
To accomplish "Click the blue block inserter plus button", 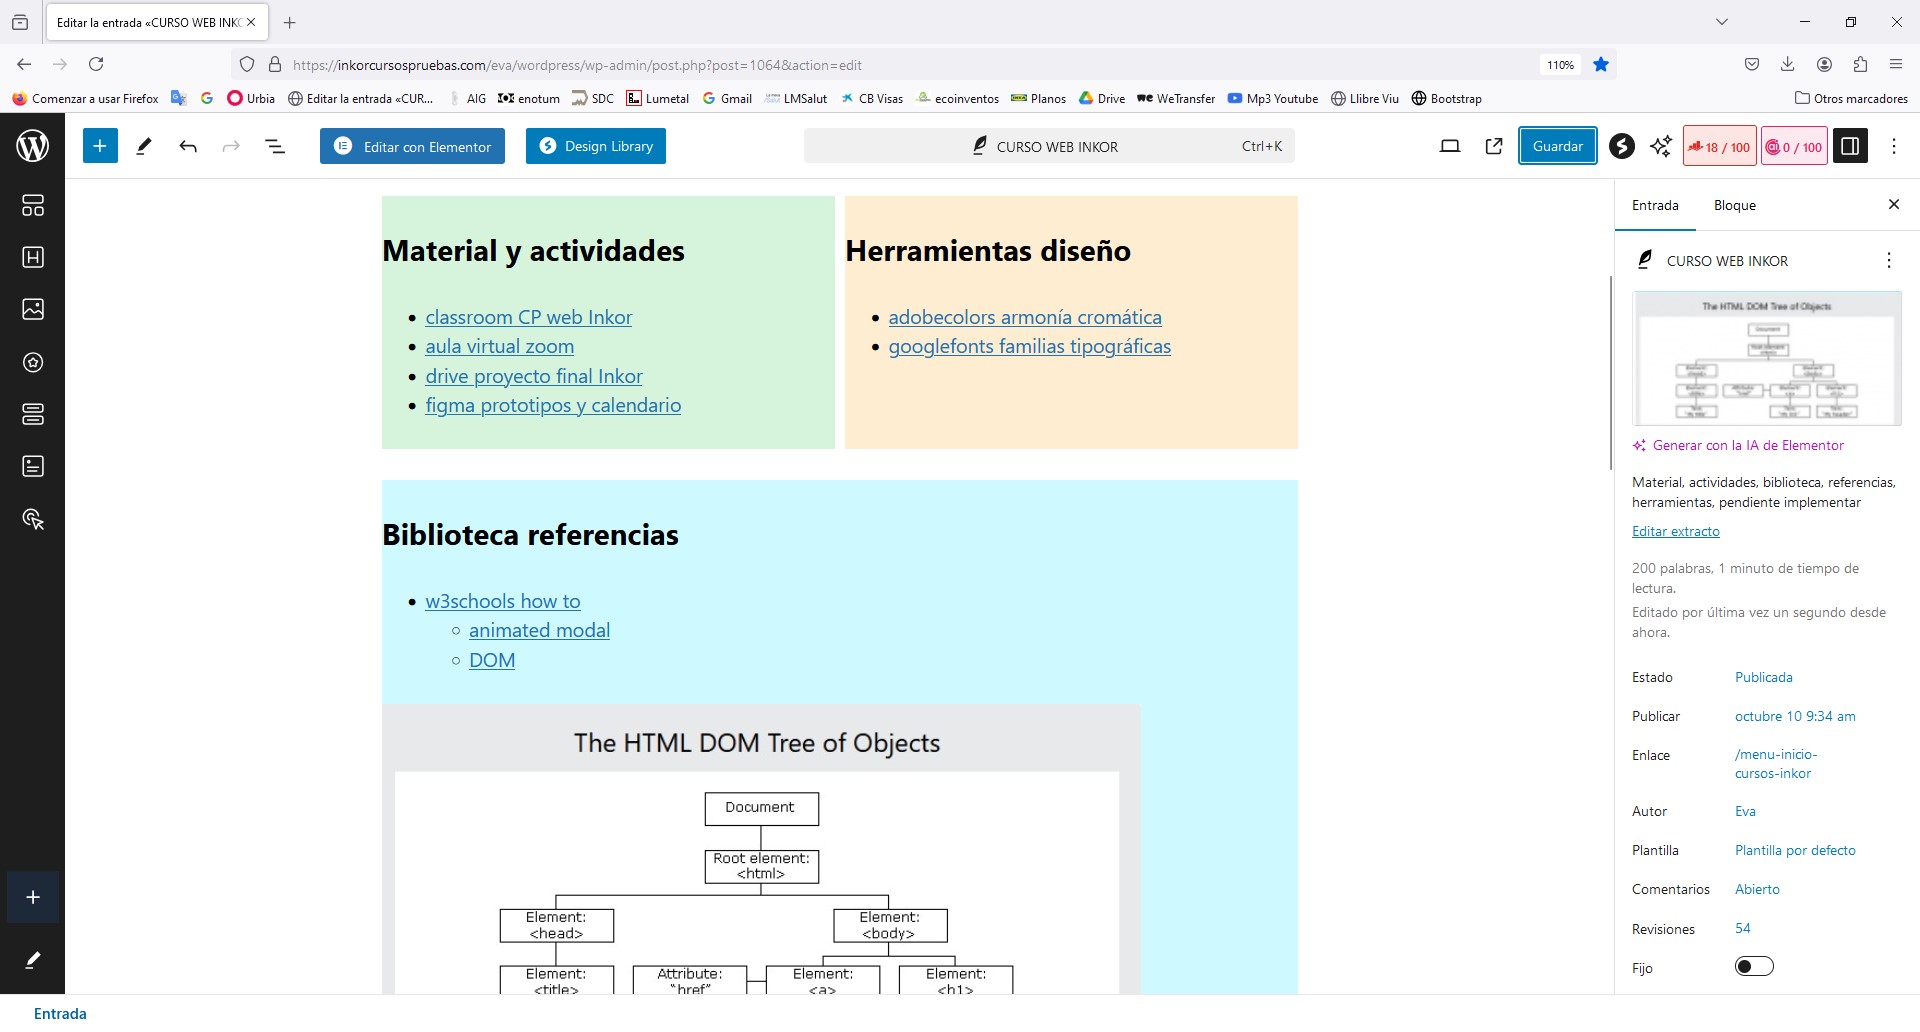I will pyautogui.click(x=100, y=146).
